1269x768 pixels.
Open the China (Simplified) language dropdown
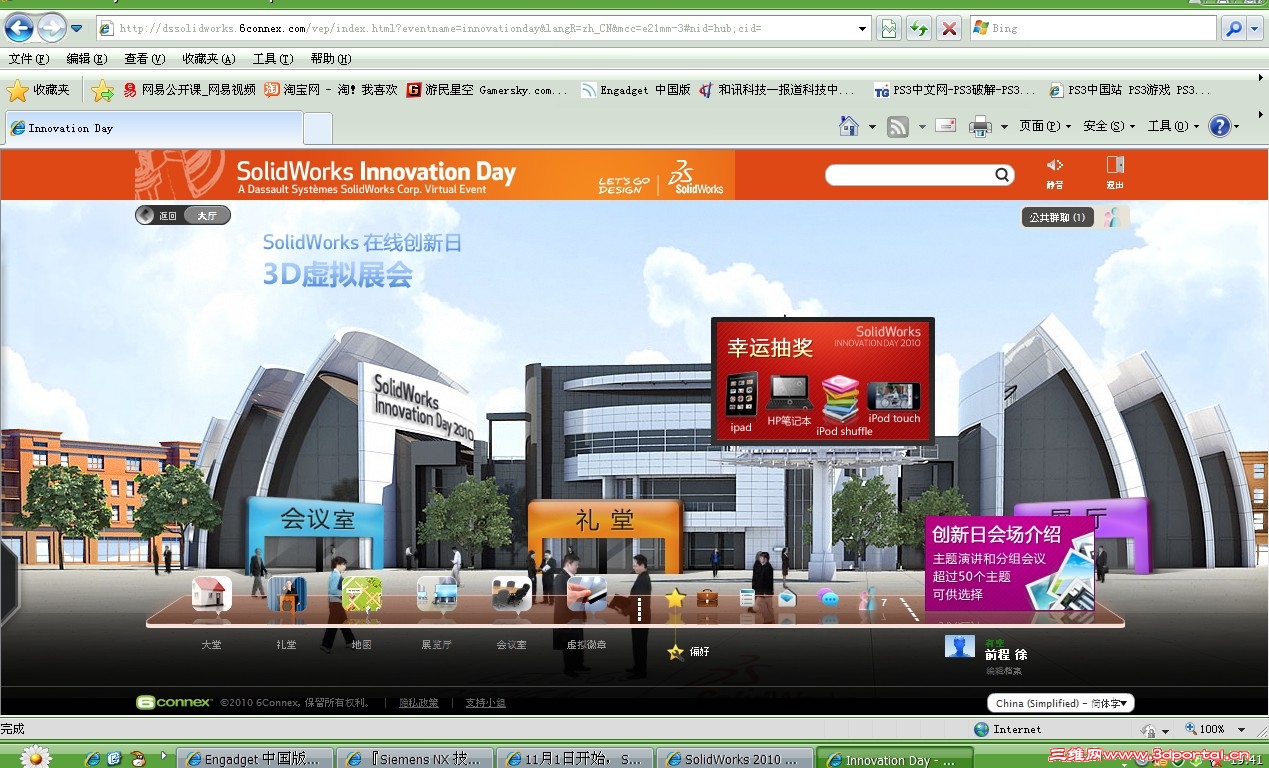tap(1061, 703)
